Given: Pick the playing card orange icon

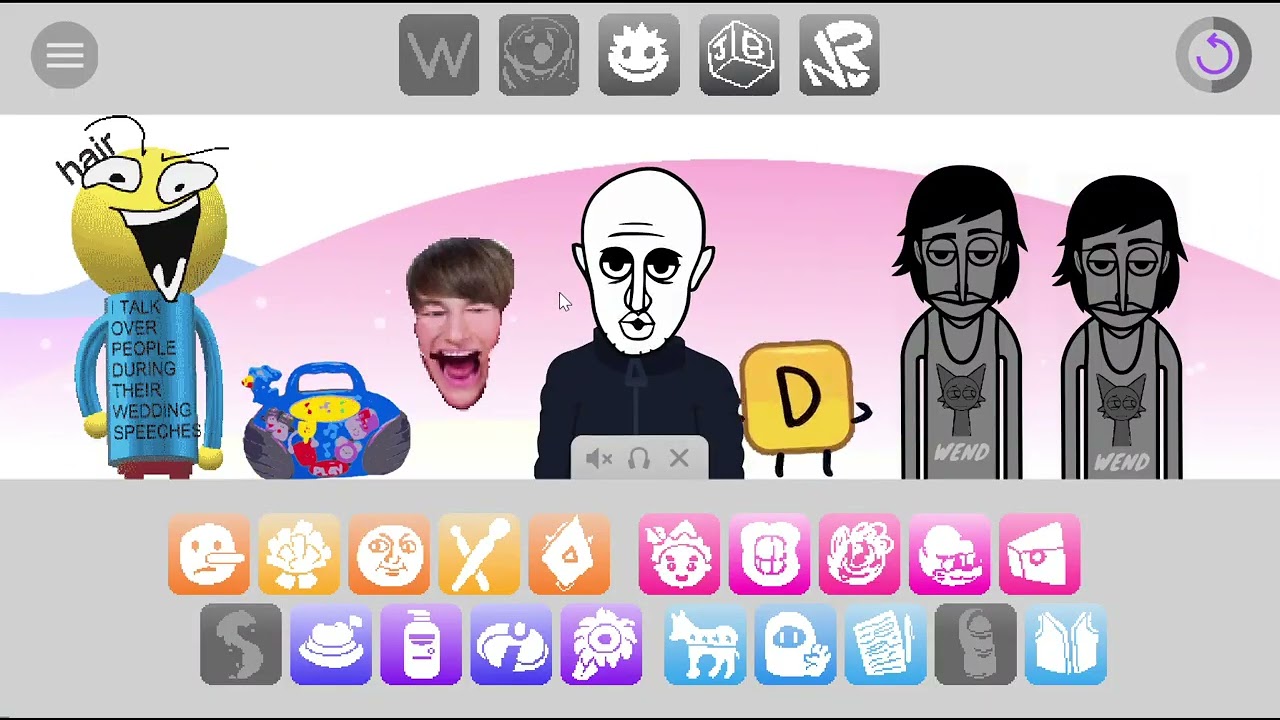Looking at the screenshot, I should (569, 554).
